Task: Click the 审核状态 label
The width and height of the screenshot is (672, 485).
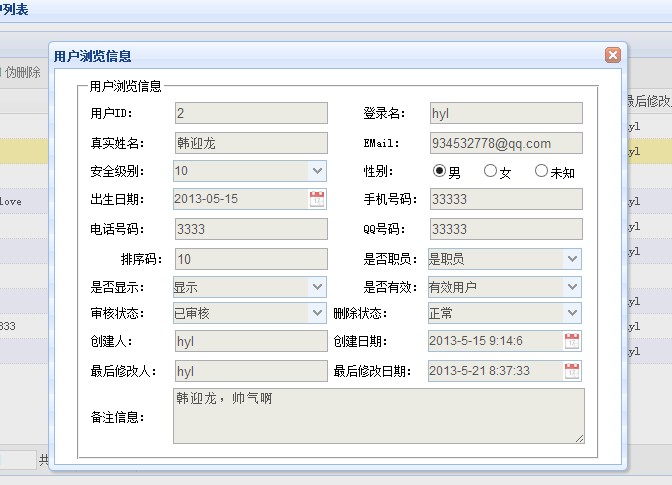Action: point(117,314)
